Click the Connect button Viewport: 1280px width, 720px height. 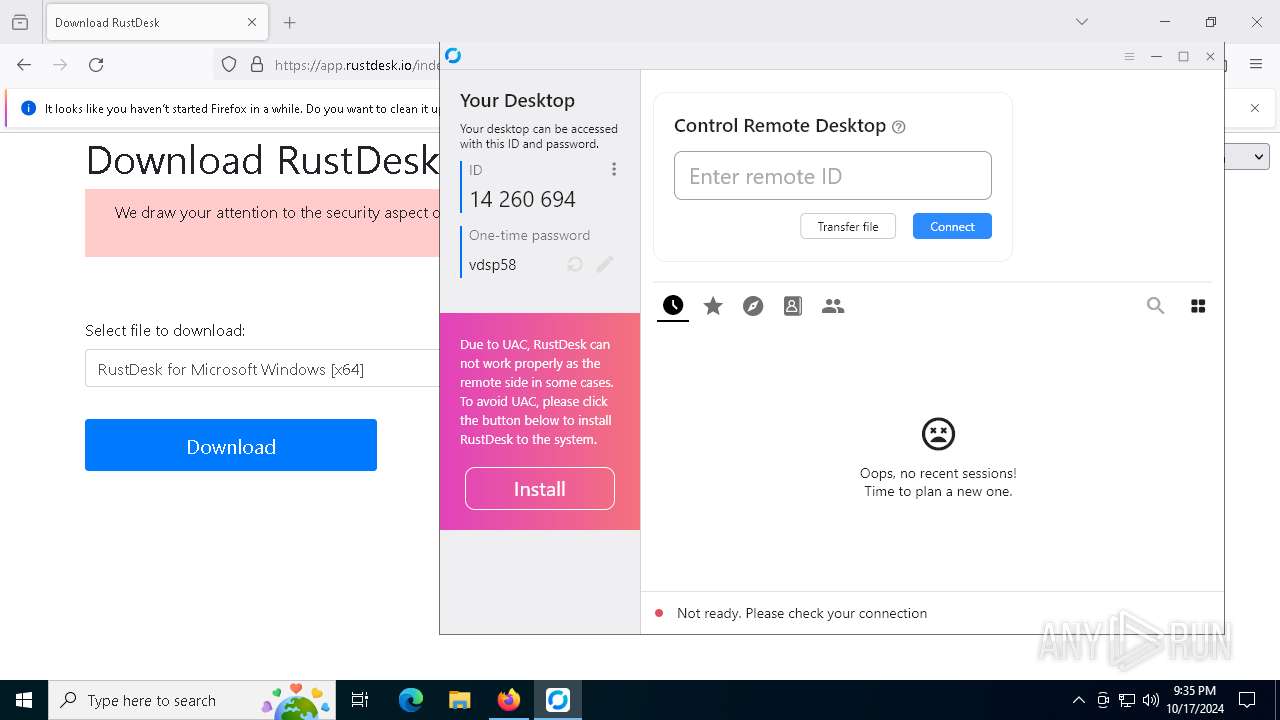point(952,226)
